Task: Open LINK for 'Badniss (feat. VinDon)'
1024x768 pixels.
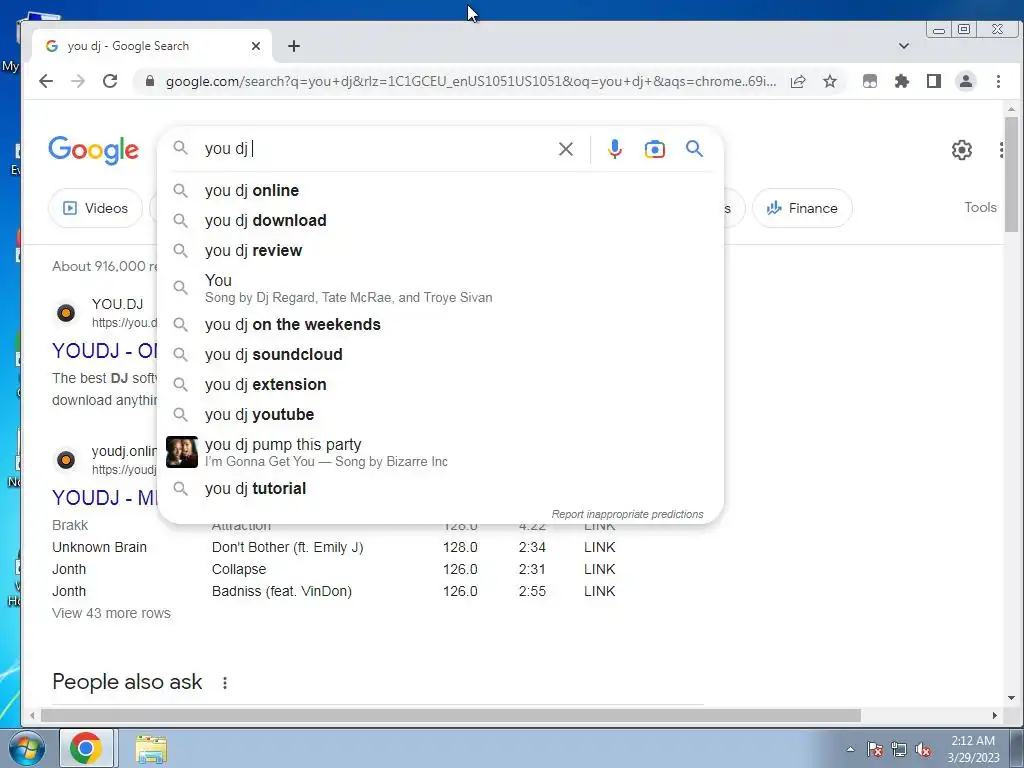Action: (600, 592)
